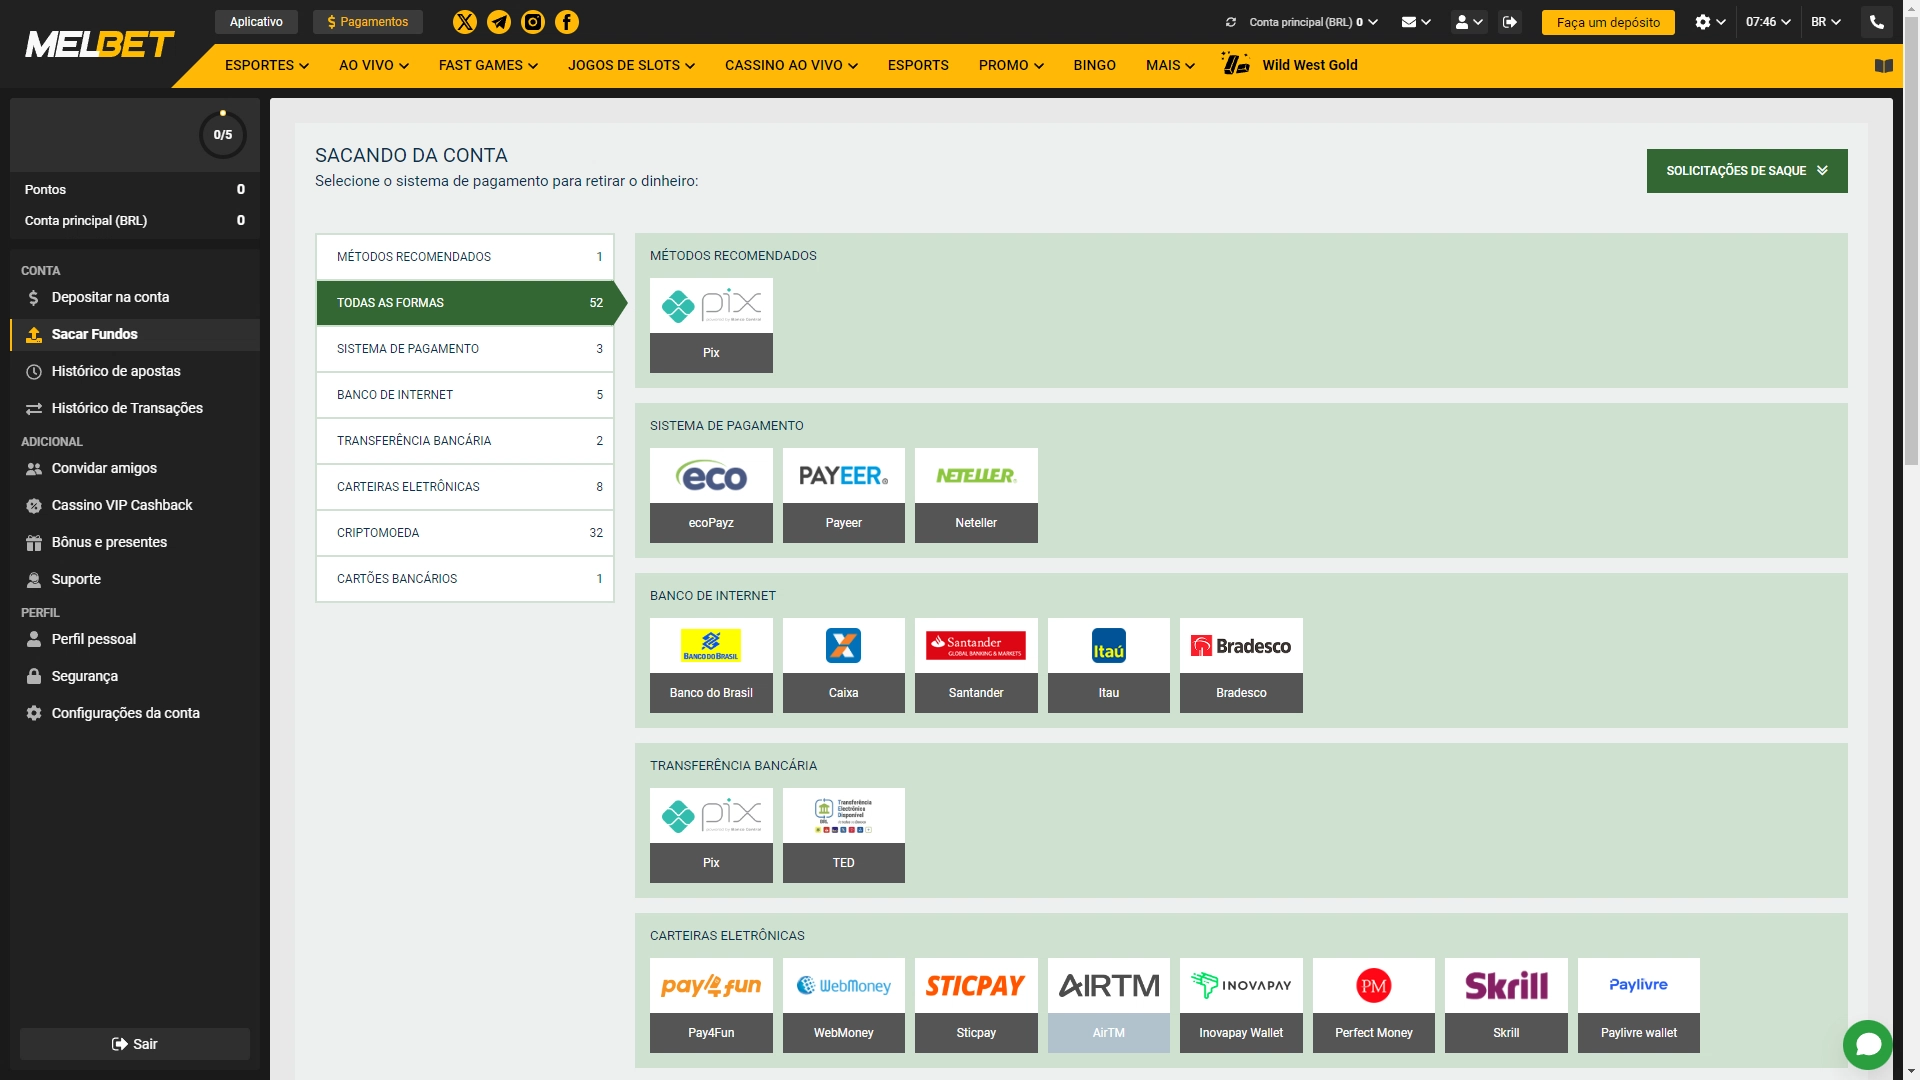Click the 0/5 progress circle
Screen dimensions: 1920x1080
223,135
